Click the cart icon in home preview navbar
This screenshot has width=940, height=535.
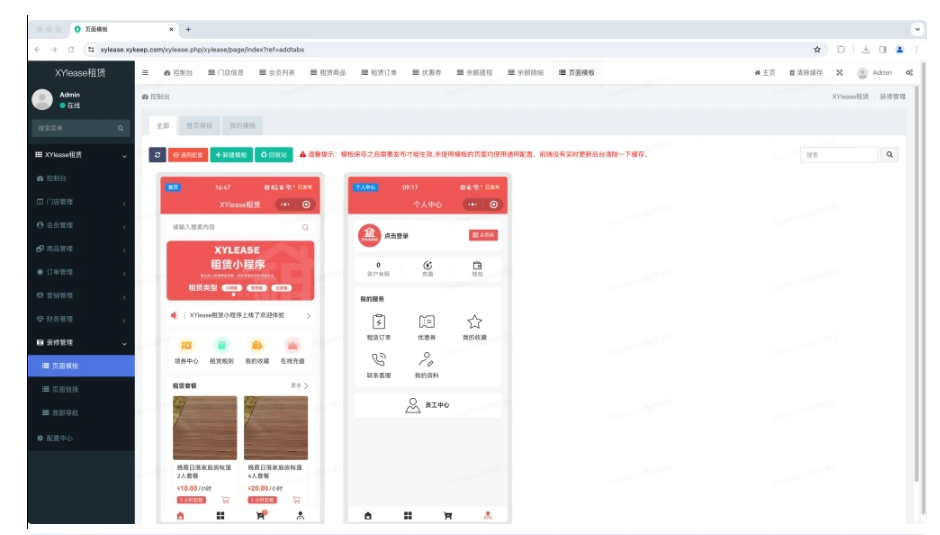[x=261, y=515]
